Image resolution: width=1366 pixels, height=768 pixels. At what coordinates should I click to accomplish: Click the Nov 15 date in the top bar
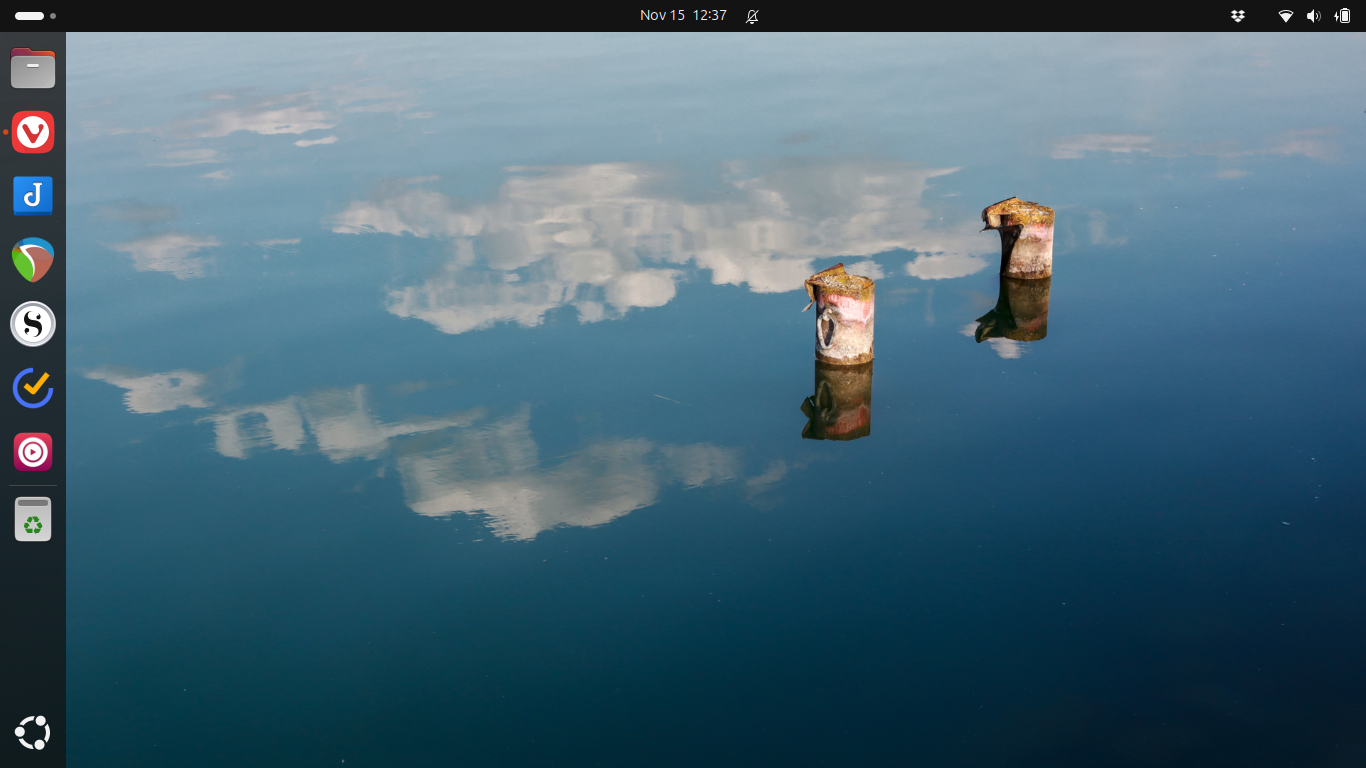(x=662, y=16)
